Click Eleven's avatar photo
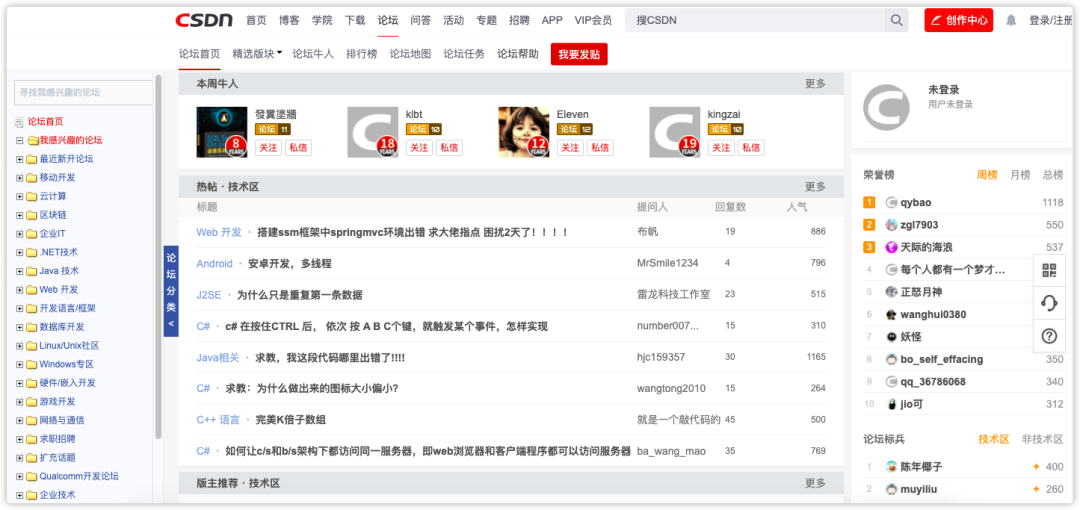The height and width of the screenshot is (510, 1080). click(x=523, y=132)
